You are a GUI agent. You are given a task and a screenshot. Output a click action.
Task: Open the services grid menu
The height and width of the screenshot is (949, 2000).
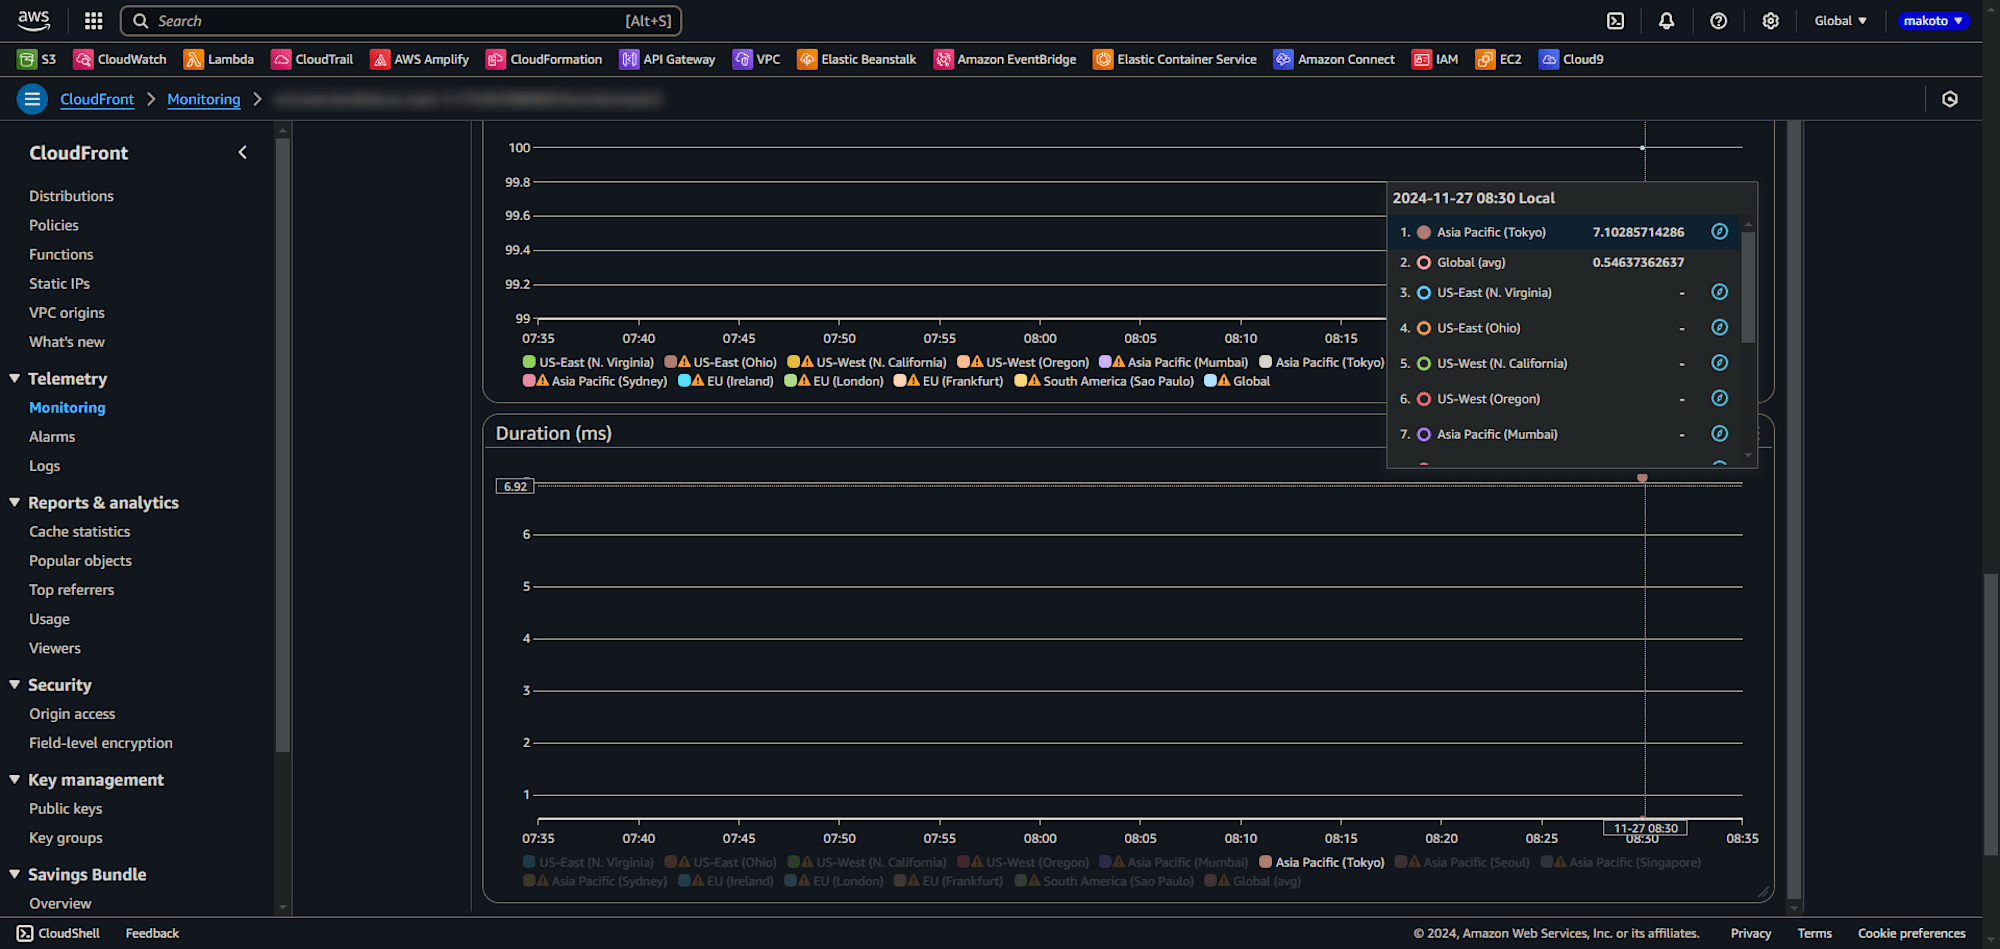94,20
